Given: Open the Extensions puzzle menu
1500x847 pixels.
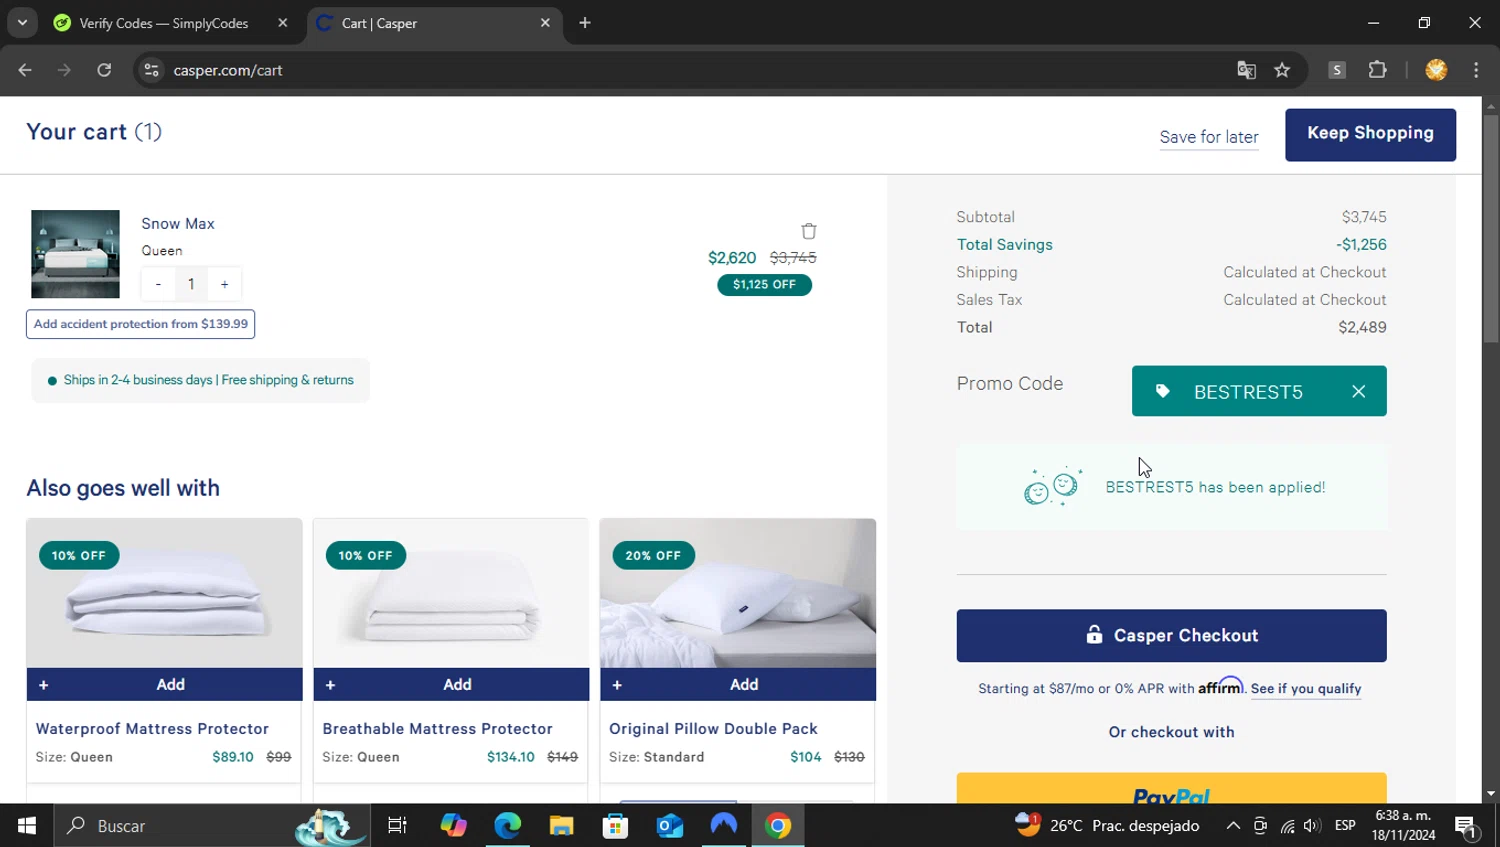Looking at the screenshot, I should coord(1378,70).
